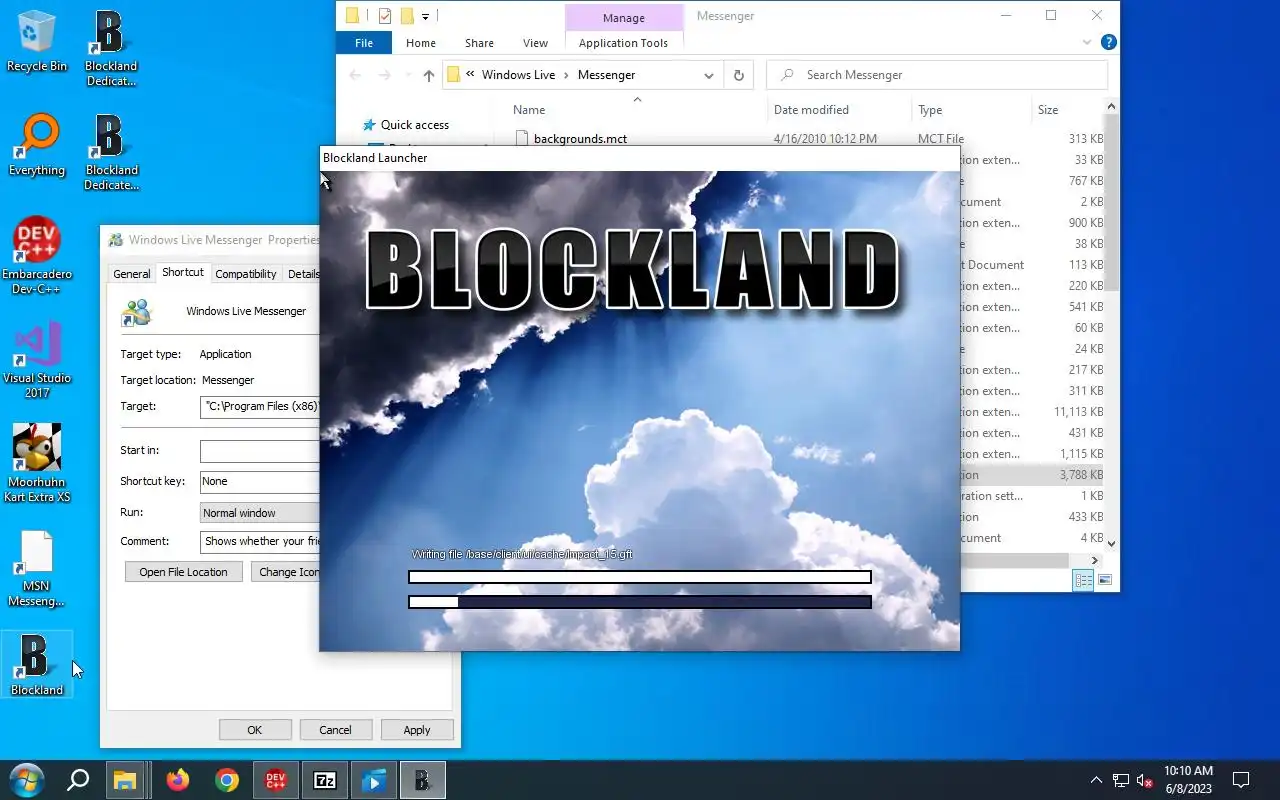Screen dimensions: 1280x800
Task: Switch to the Share ribbon tab
Action: coord(479,43)
